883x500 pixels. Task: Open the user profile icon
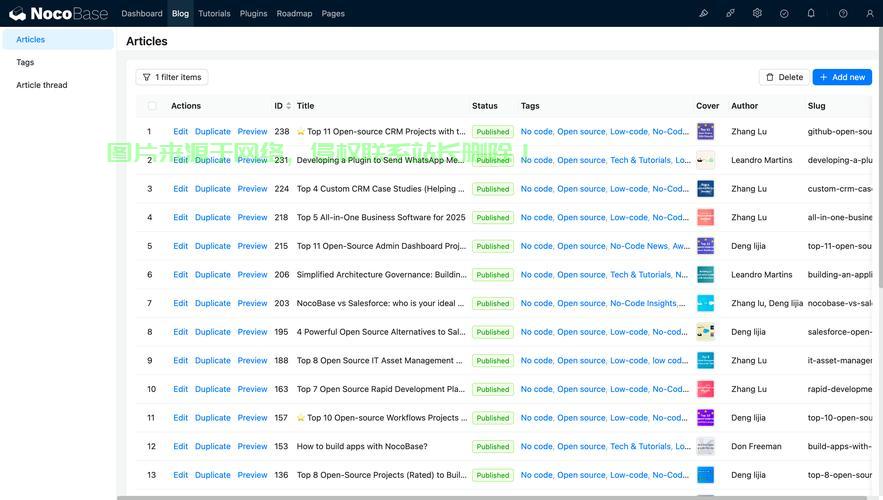click(x=869, y=14)
